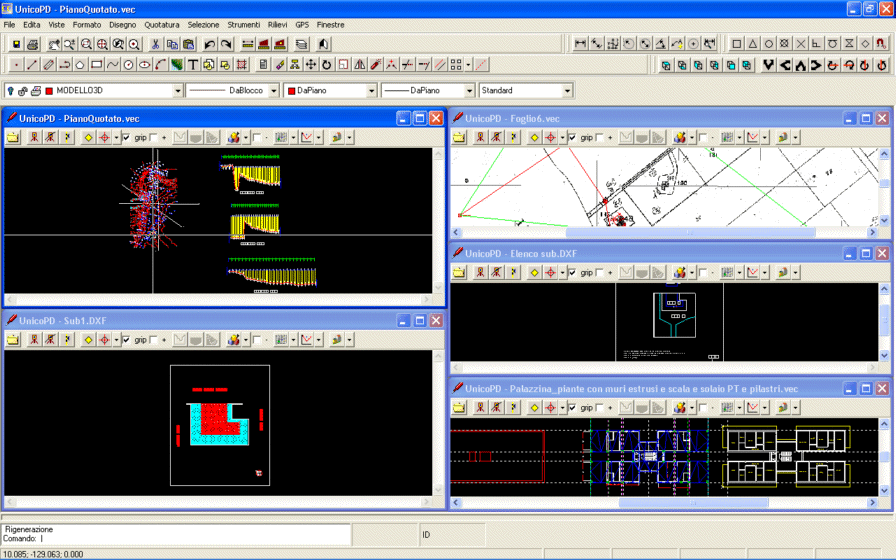
Task: Open the Edita menu
Action: tap(31, 25)
